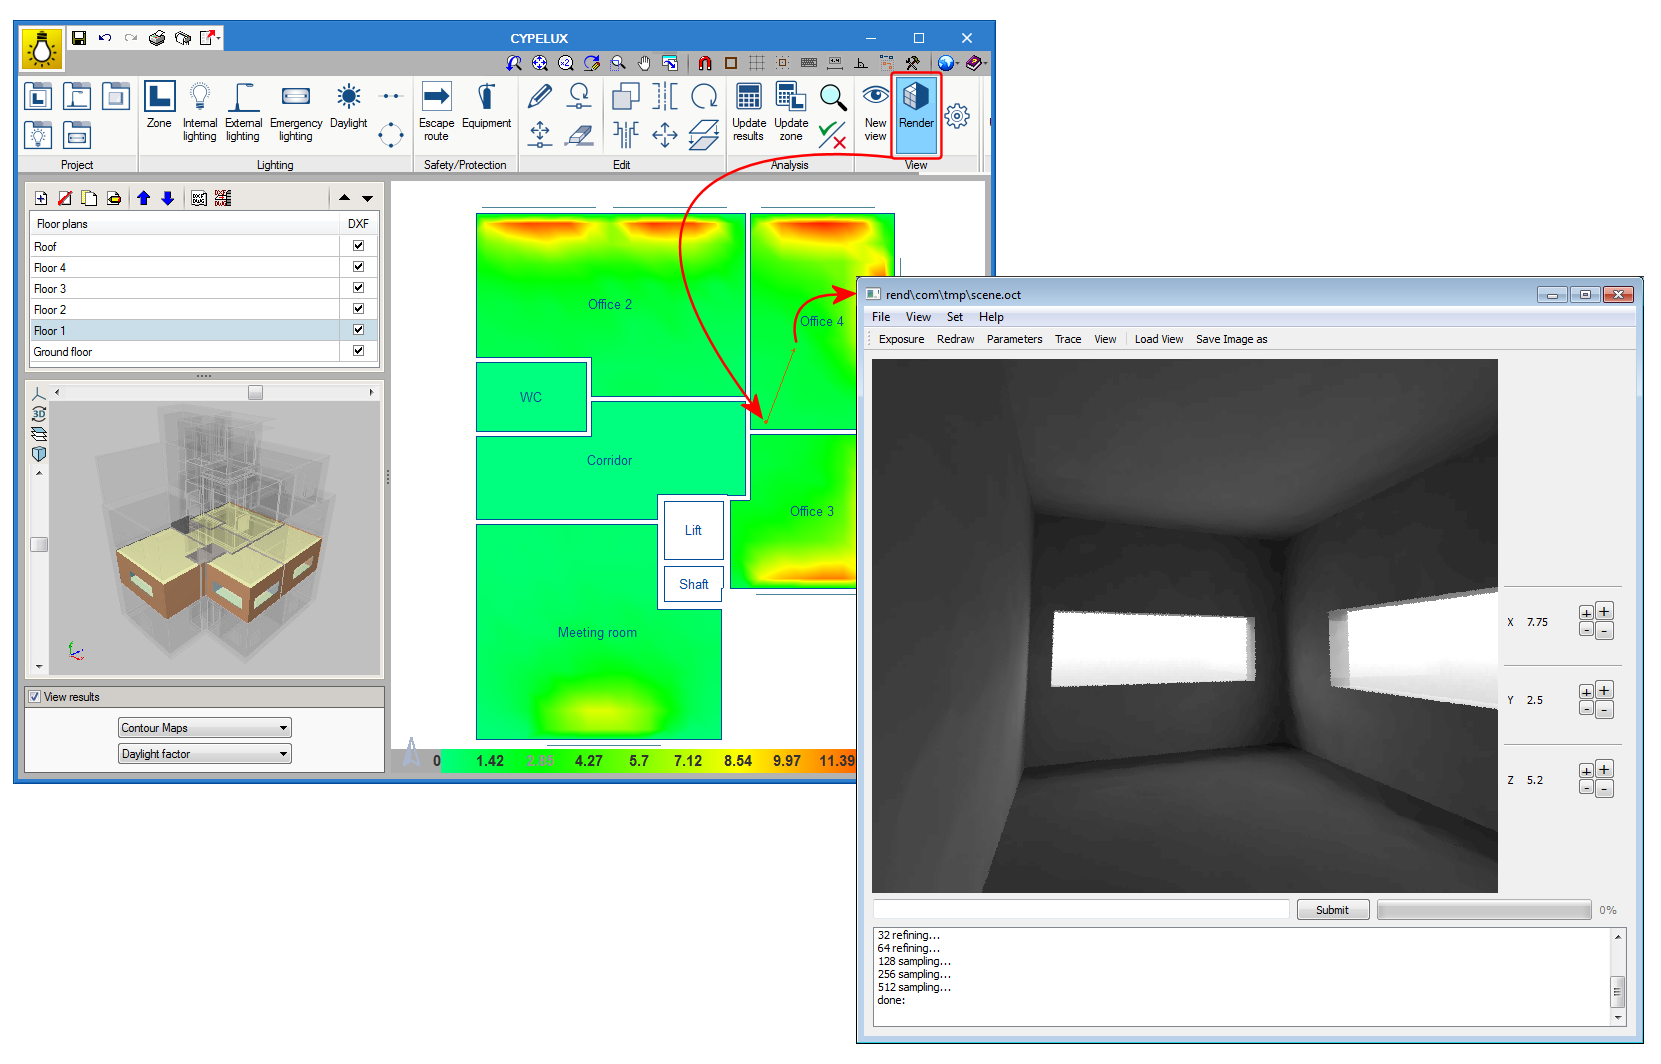Image resolution: width=1661 pixels, height=1064 pixels.
Task: Add Equipment from the Safety/Protection group
Action: click(486, 106)
